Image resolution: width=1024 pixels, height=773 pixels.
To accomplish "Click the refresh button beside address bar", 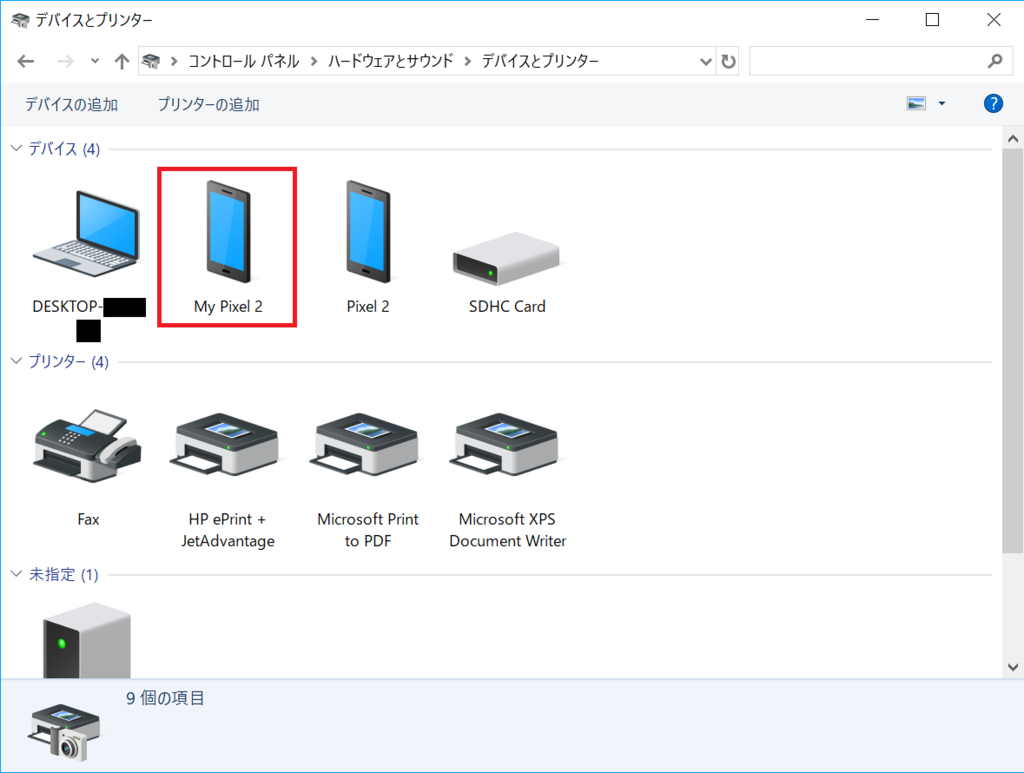I will tap(728, 61).
